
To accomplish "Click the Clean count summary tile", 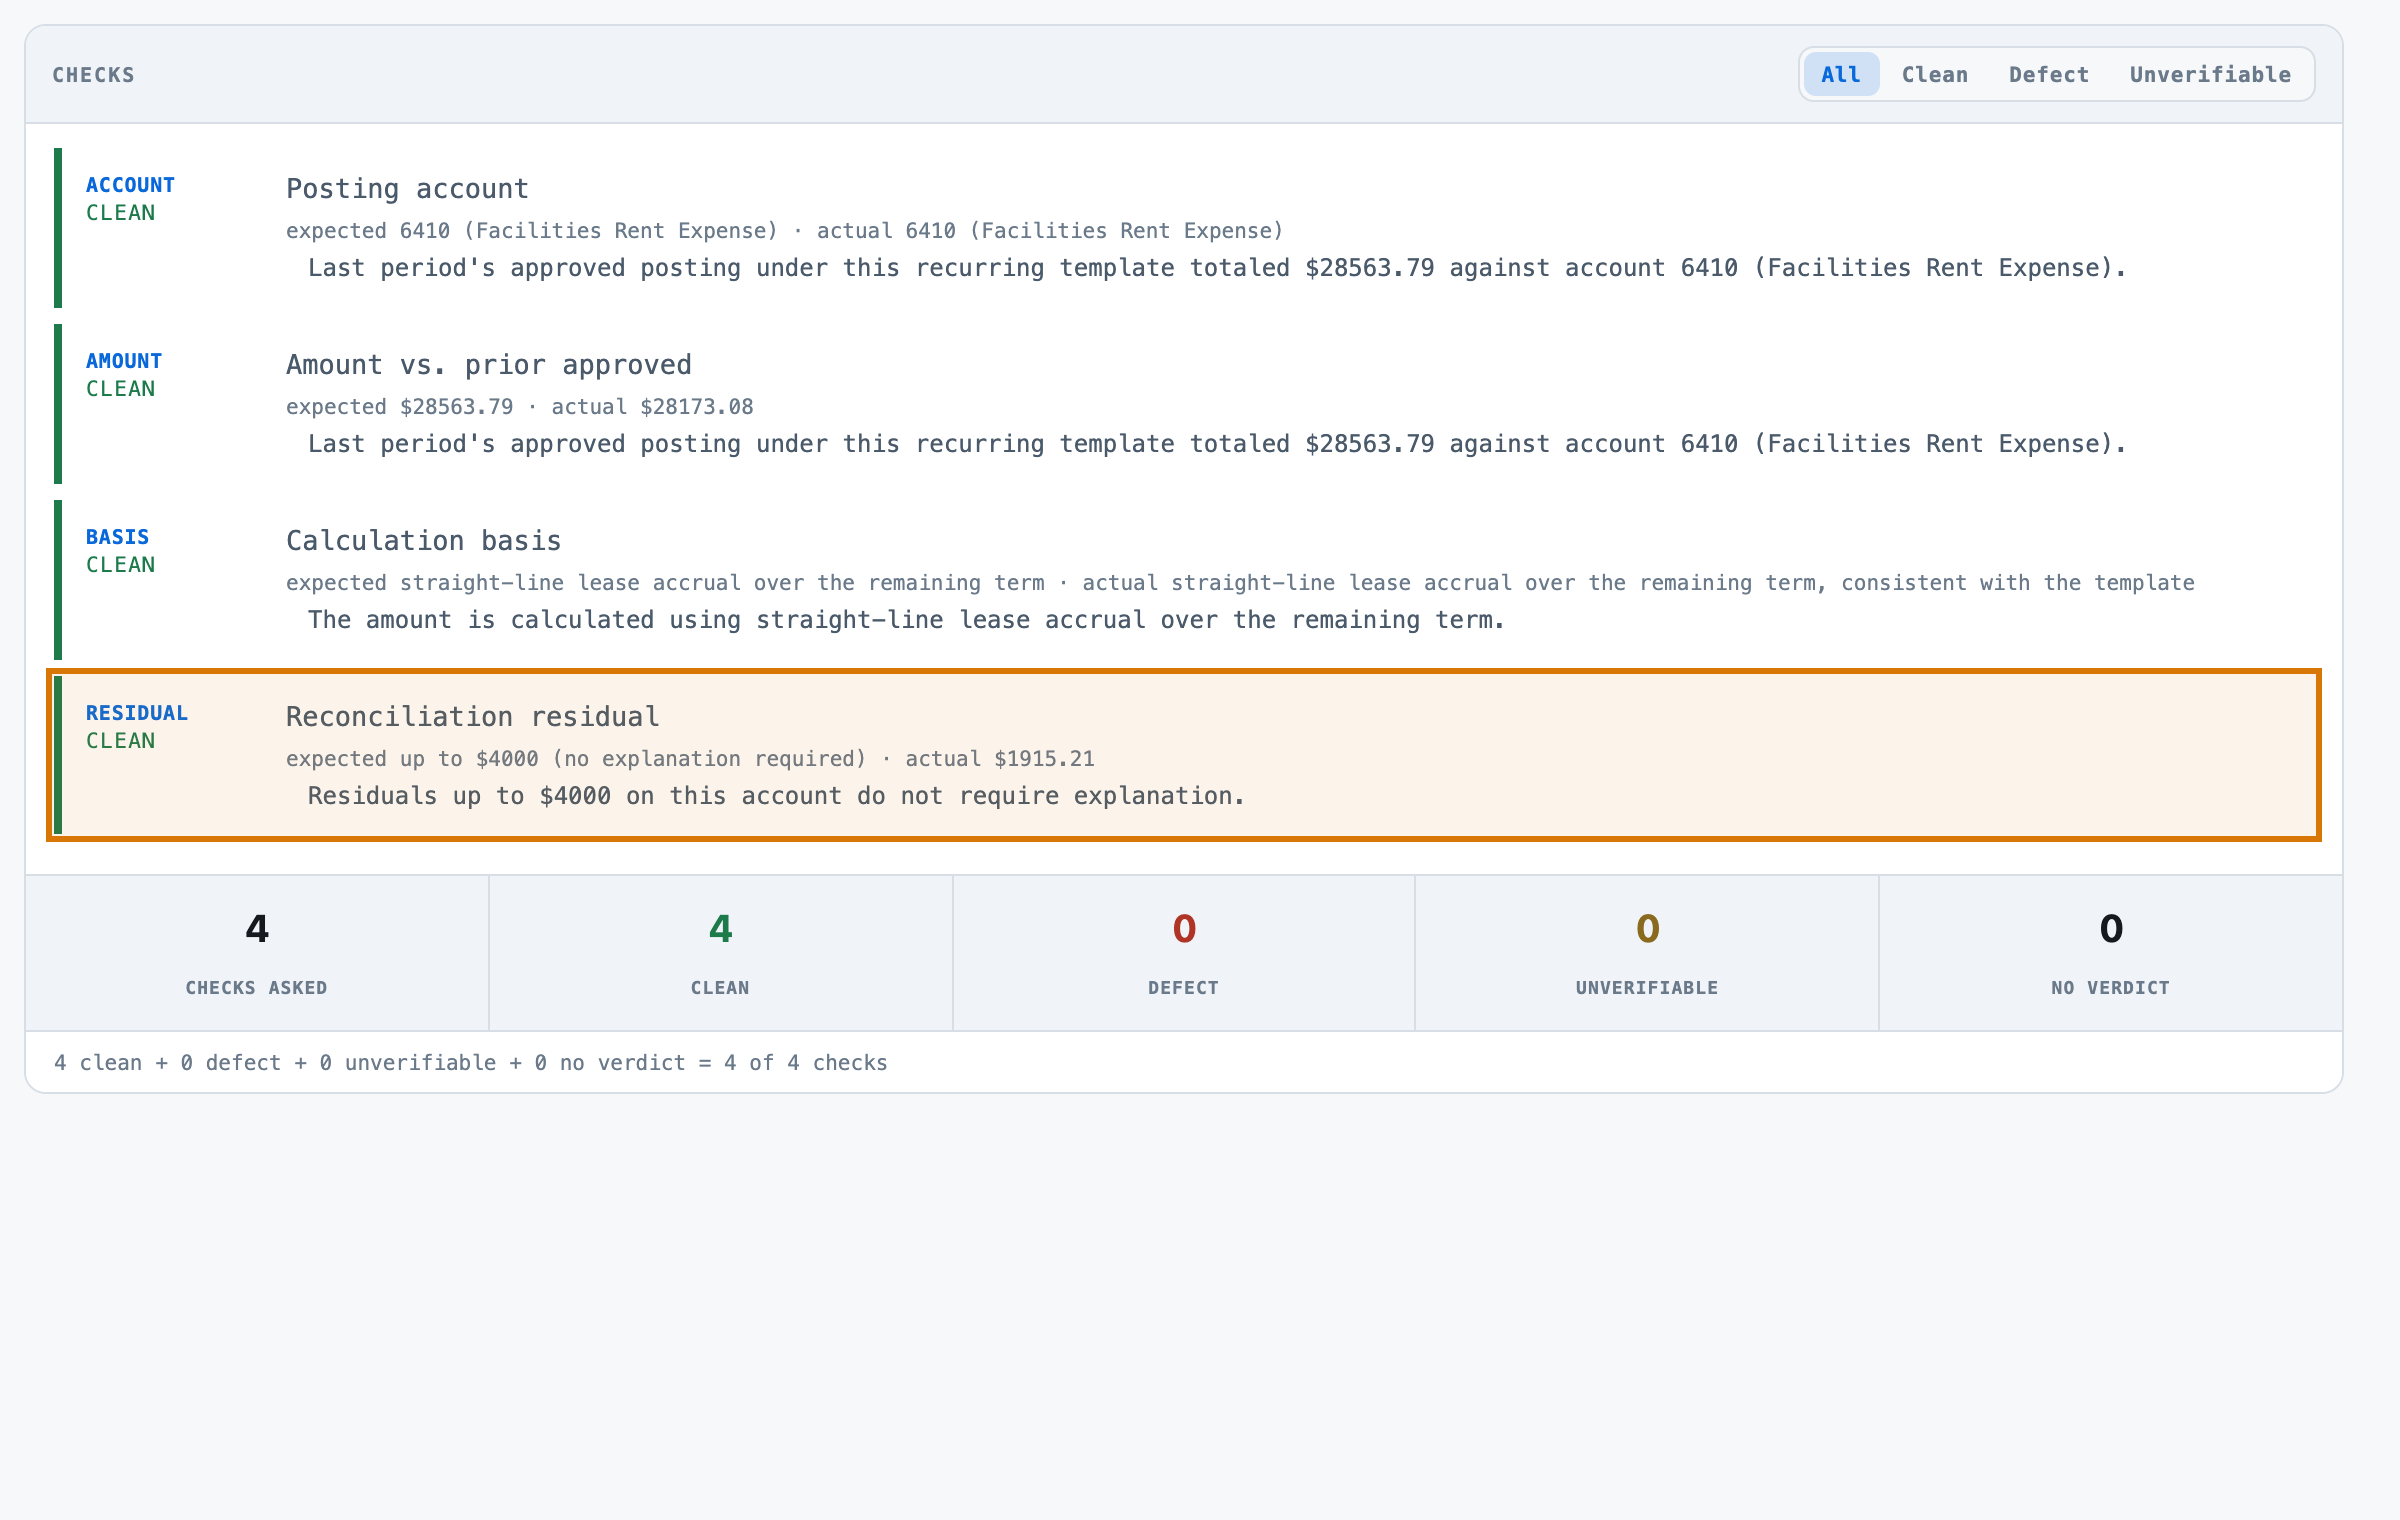I will click(721, 953).
